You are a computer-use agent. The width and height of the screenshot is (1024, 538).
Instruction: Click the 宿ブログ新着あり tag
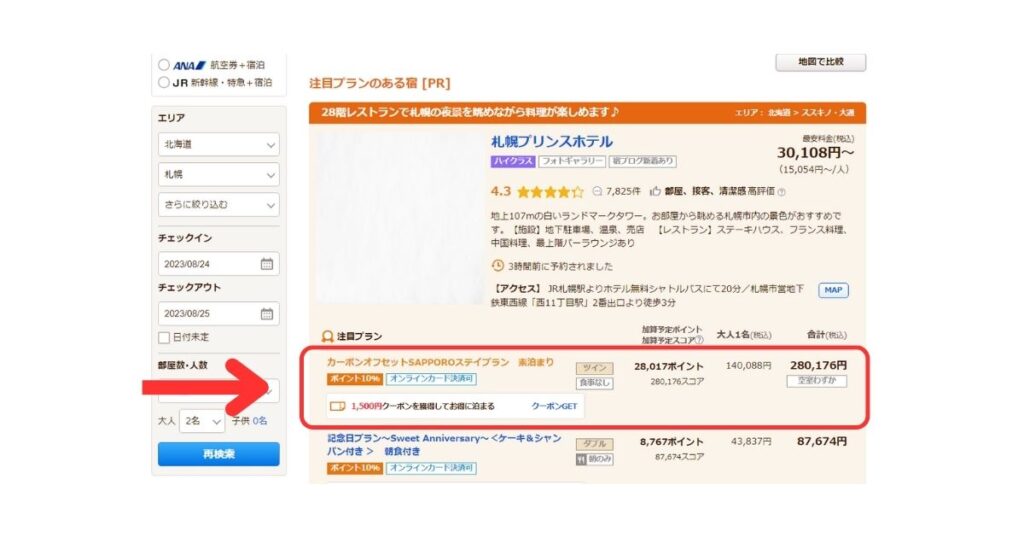(x=643, y=161)
